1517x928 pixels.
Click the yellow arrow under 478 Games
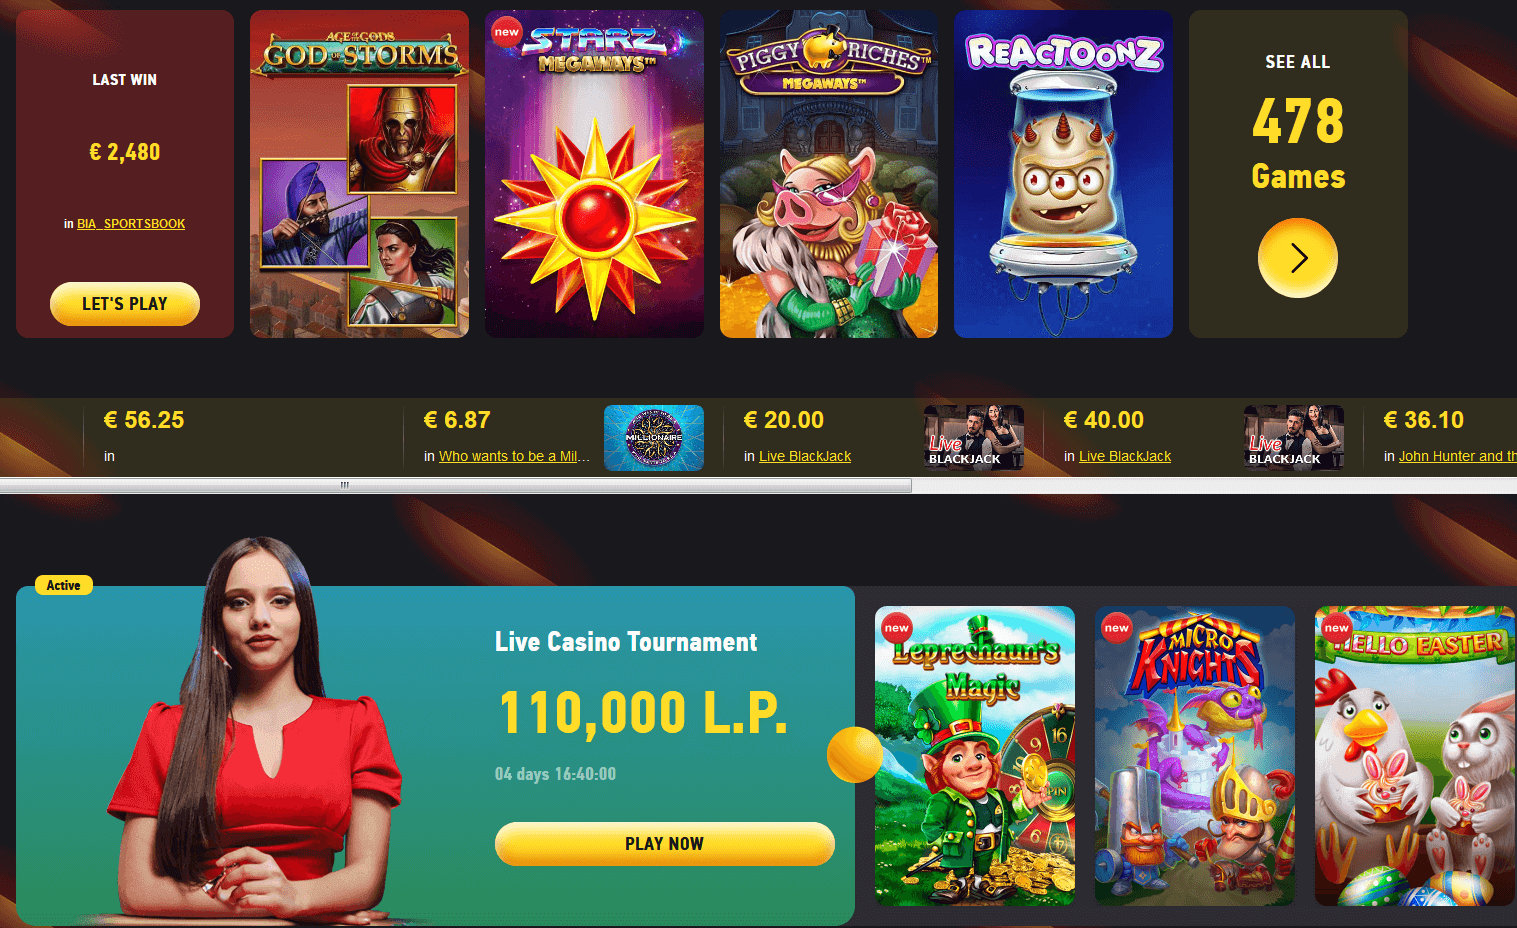pos(1297,258)
